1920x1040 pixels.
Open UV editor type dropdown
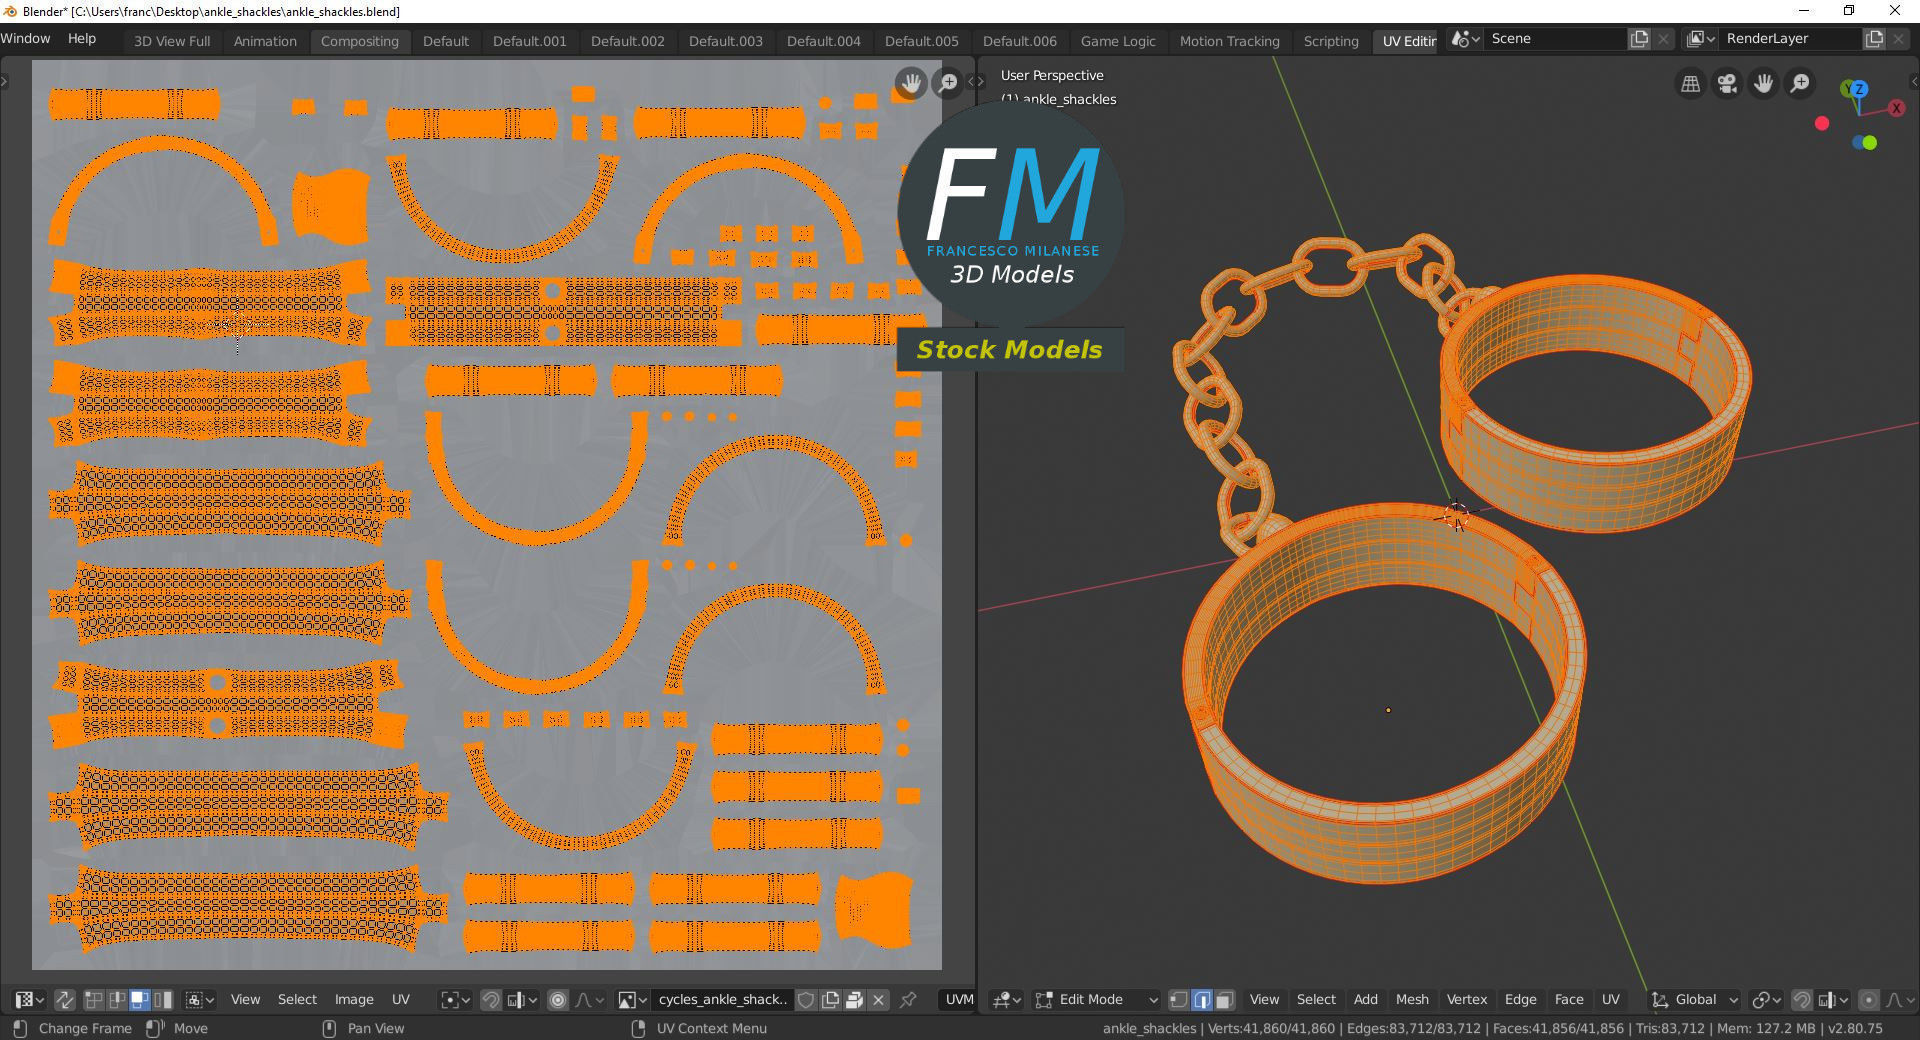click(29, 999)
